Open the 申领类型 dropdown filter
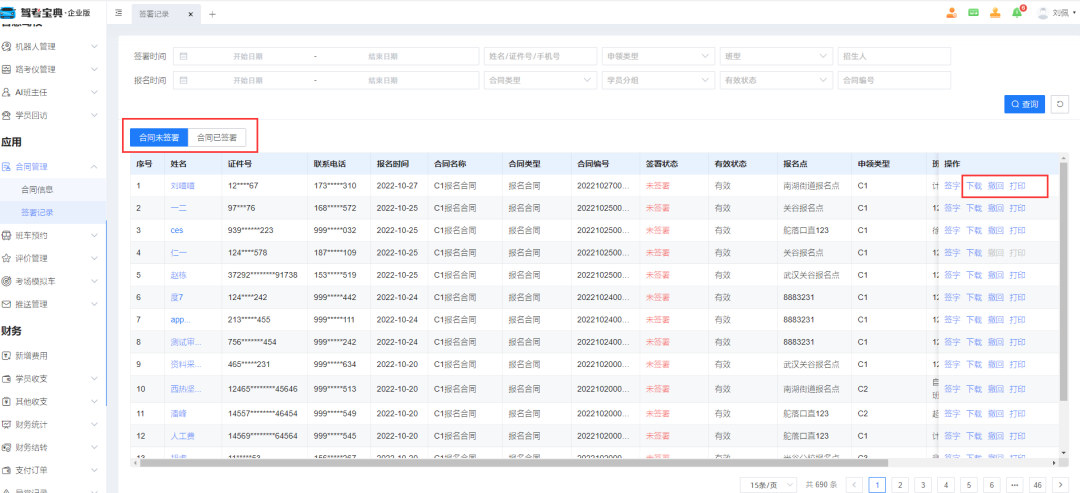1080x493 pixels. (658, 56)
